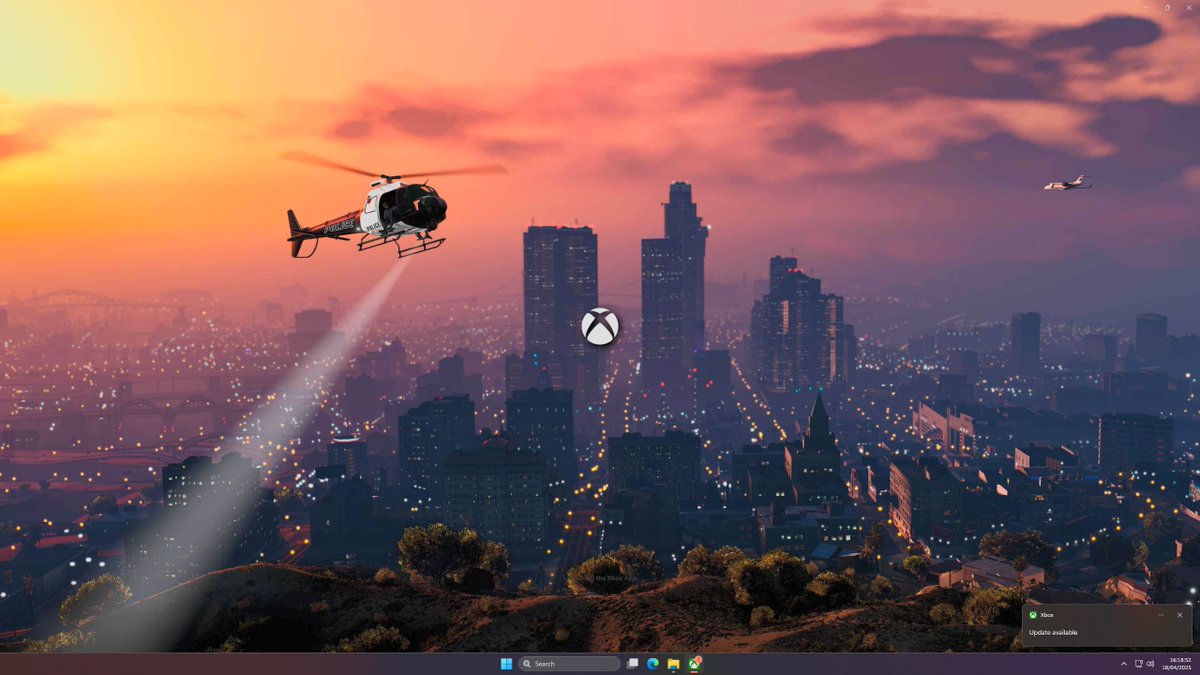Open the Xbox app taskbar icon
The image size is (1200, 675).
click(x=694, y=664)
